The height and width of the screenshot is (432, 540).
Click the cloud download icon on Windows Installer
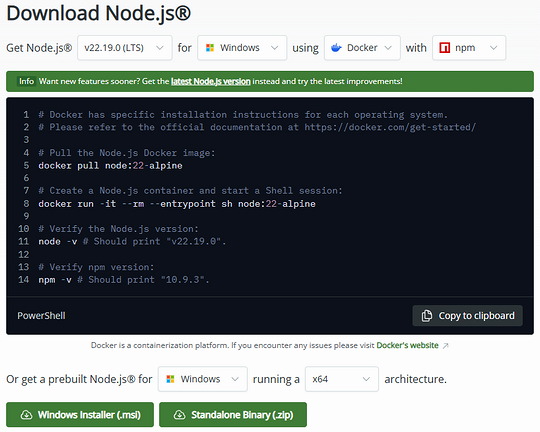point(27,415)
